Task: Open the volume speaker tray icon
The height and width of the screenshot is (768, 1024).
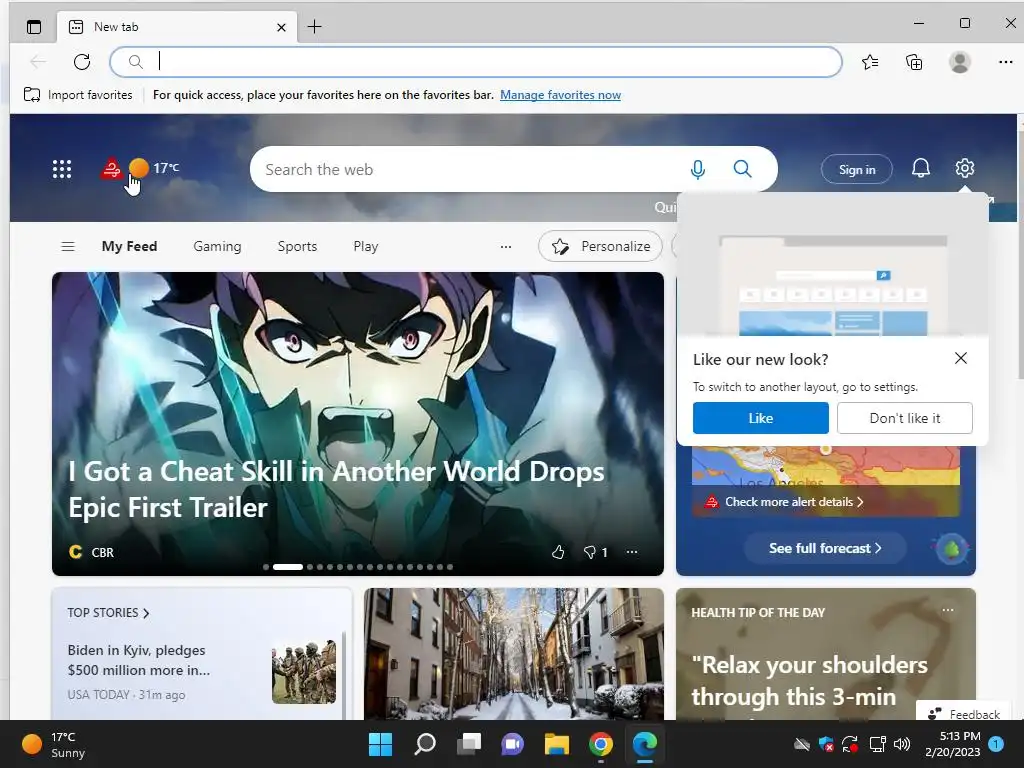Action: (902, 744)
